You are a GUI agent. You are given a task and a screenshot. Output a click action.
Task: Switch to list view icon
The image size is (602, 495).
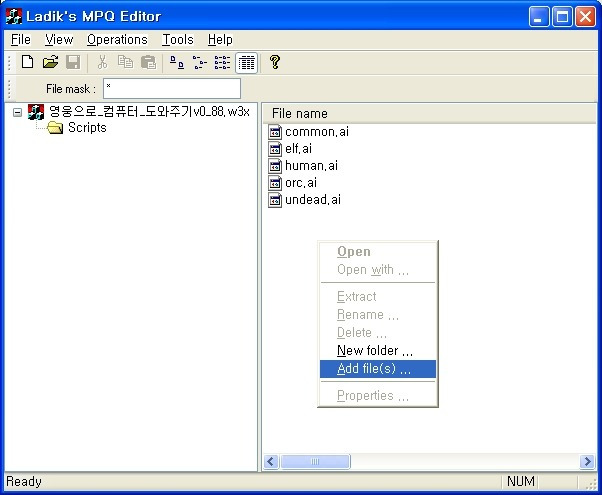(222, 62)
